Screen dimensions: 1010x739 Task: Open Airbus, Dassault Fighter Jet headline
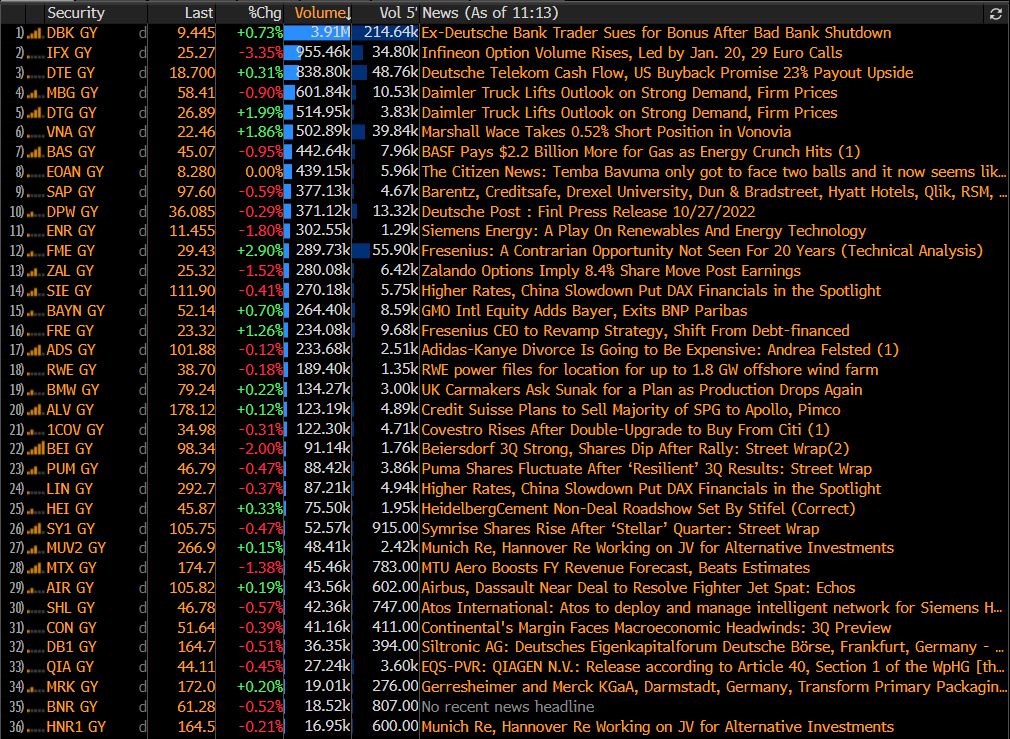point(638,589)
